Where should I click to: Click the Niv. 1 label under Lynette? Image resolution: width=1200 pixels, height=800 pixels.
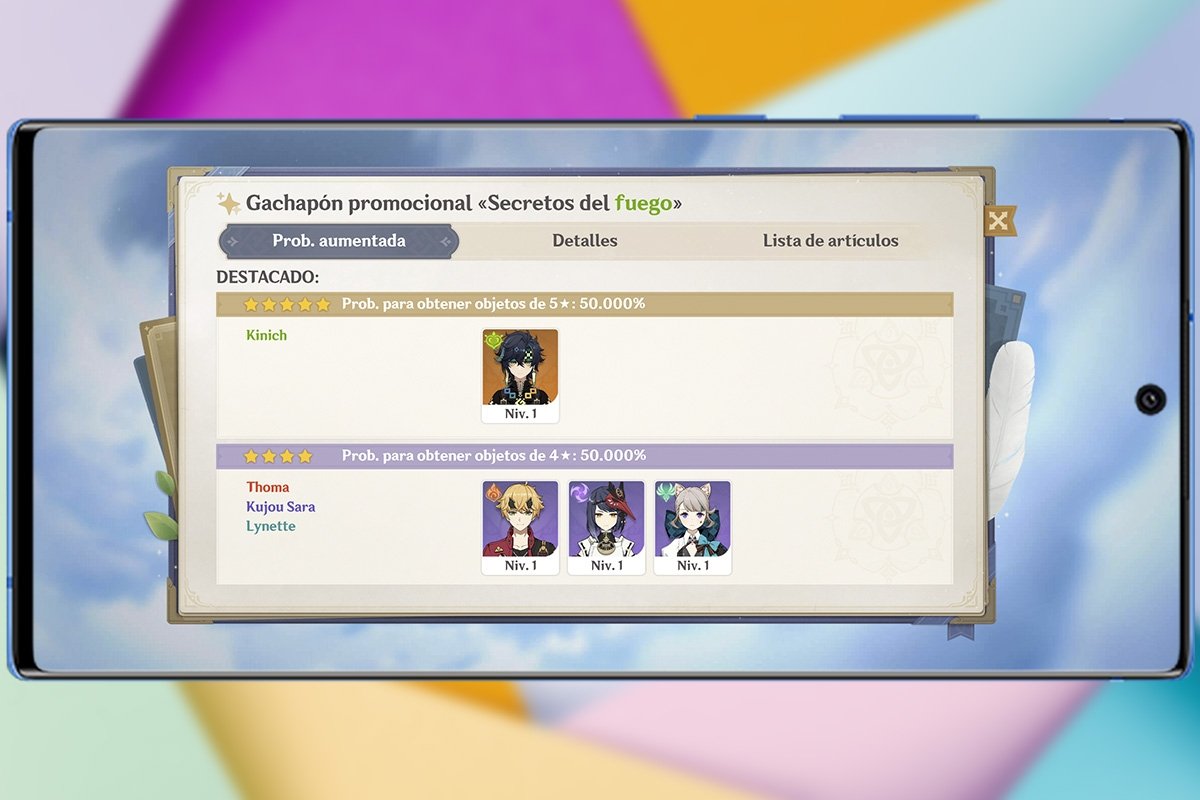coord(692,566)
